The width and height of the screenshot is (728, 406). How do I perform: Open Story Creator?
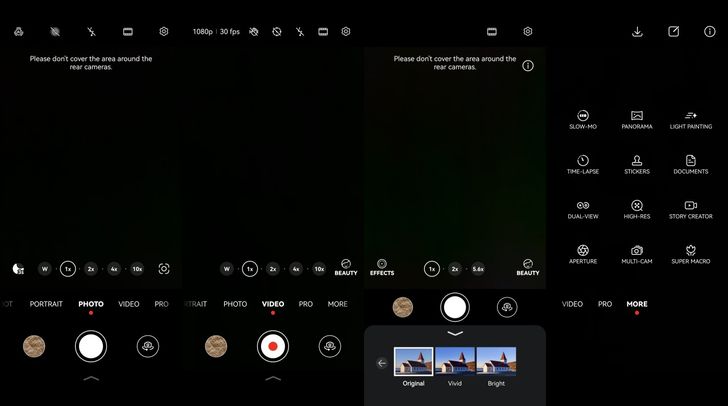(691, 205)
